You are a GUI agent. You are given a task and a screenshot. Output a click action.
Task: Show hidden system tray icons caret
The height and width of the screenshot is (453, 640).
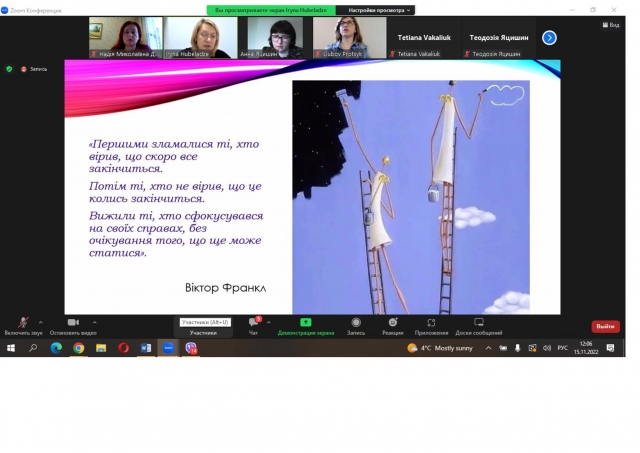tap(488, 348)
